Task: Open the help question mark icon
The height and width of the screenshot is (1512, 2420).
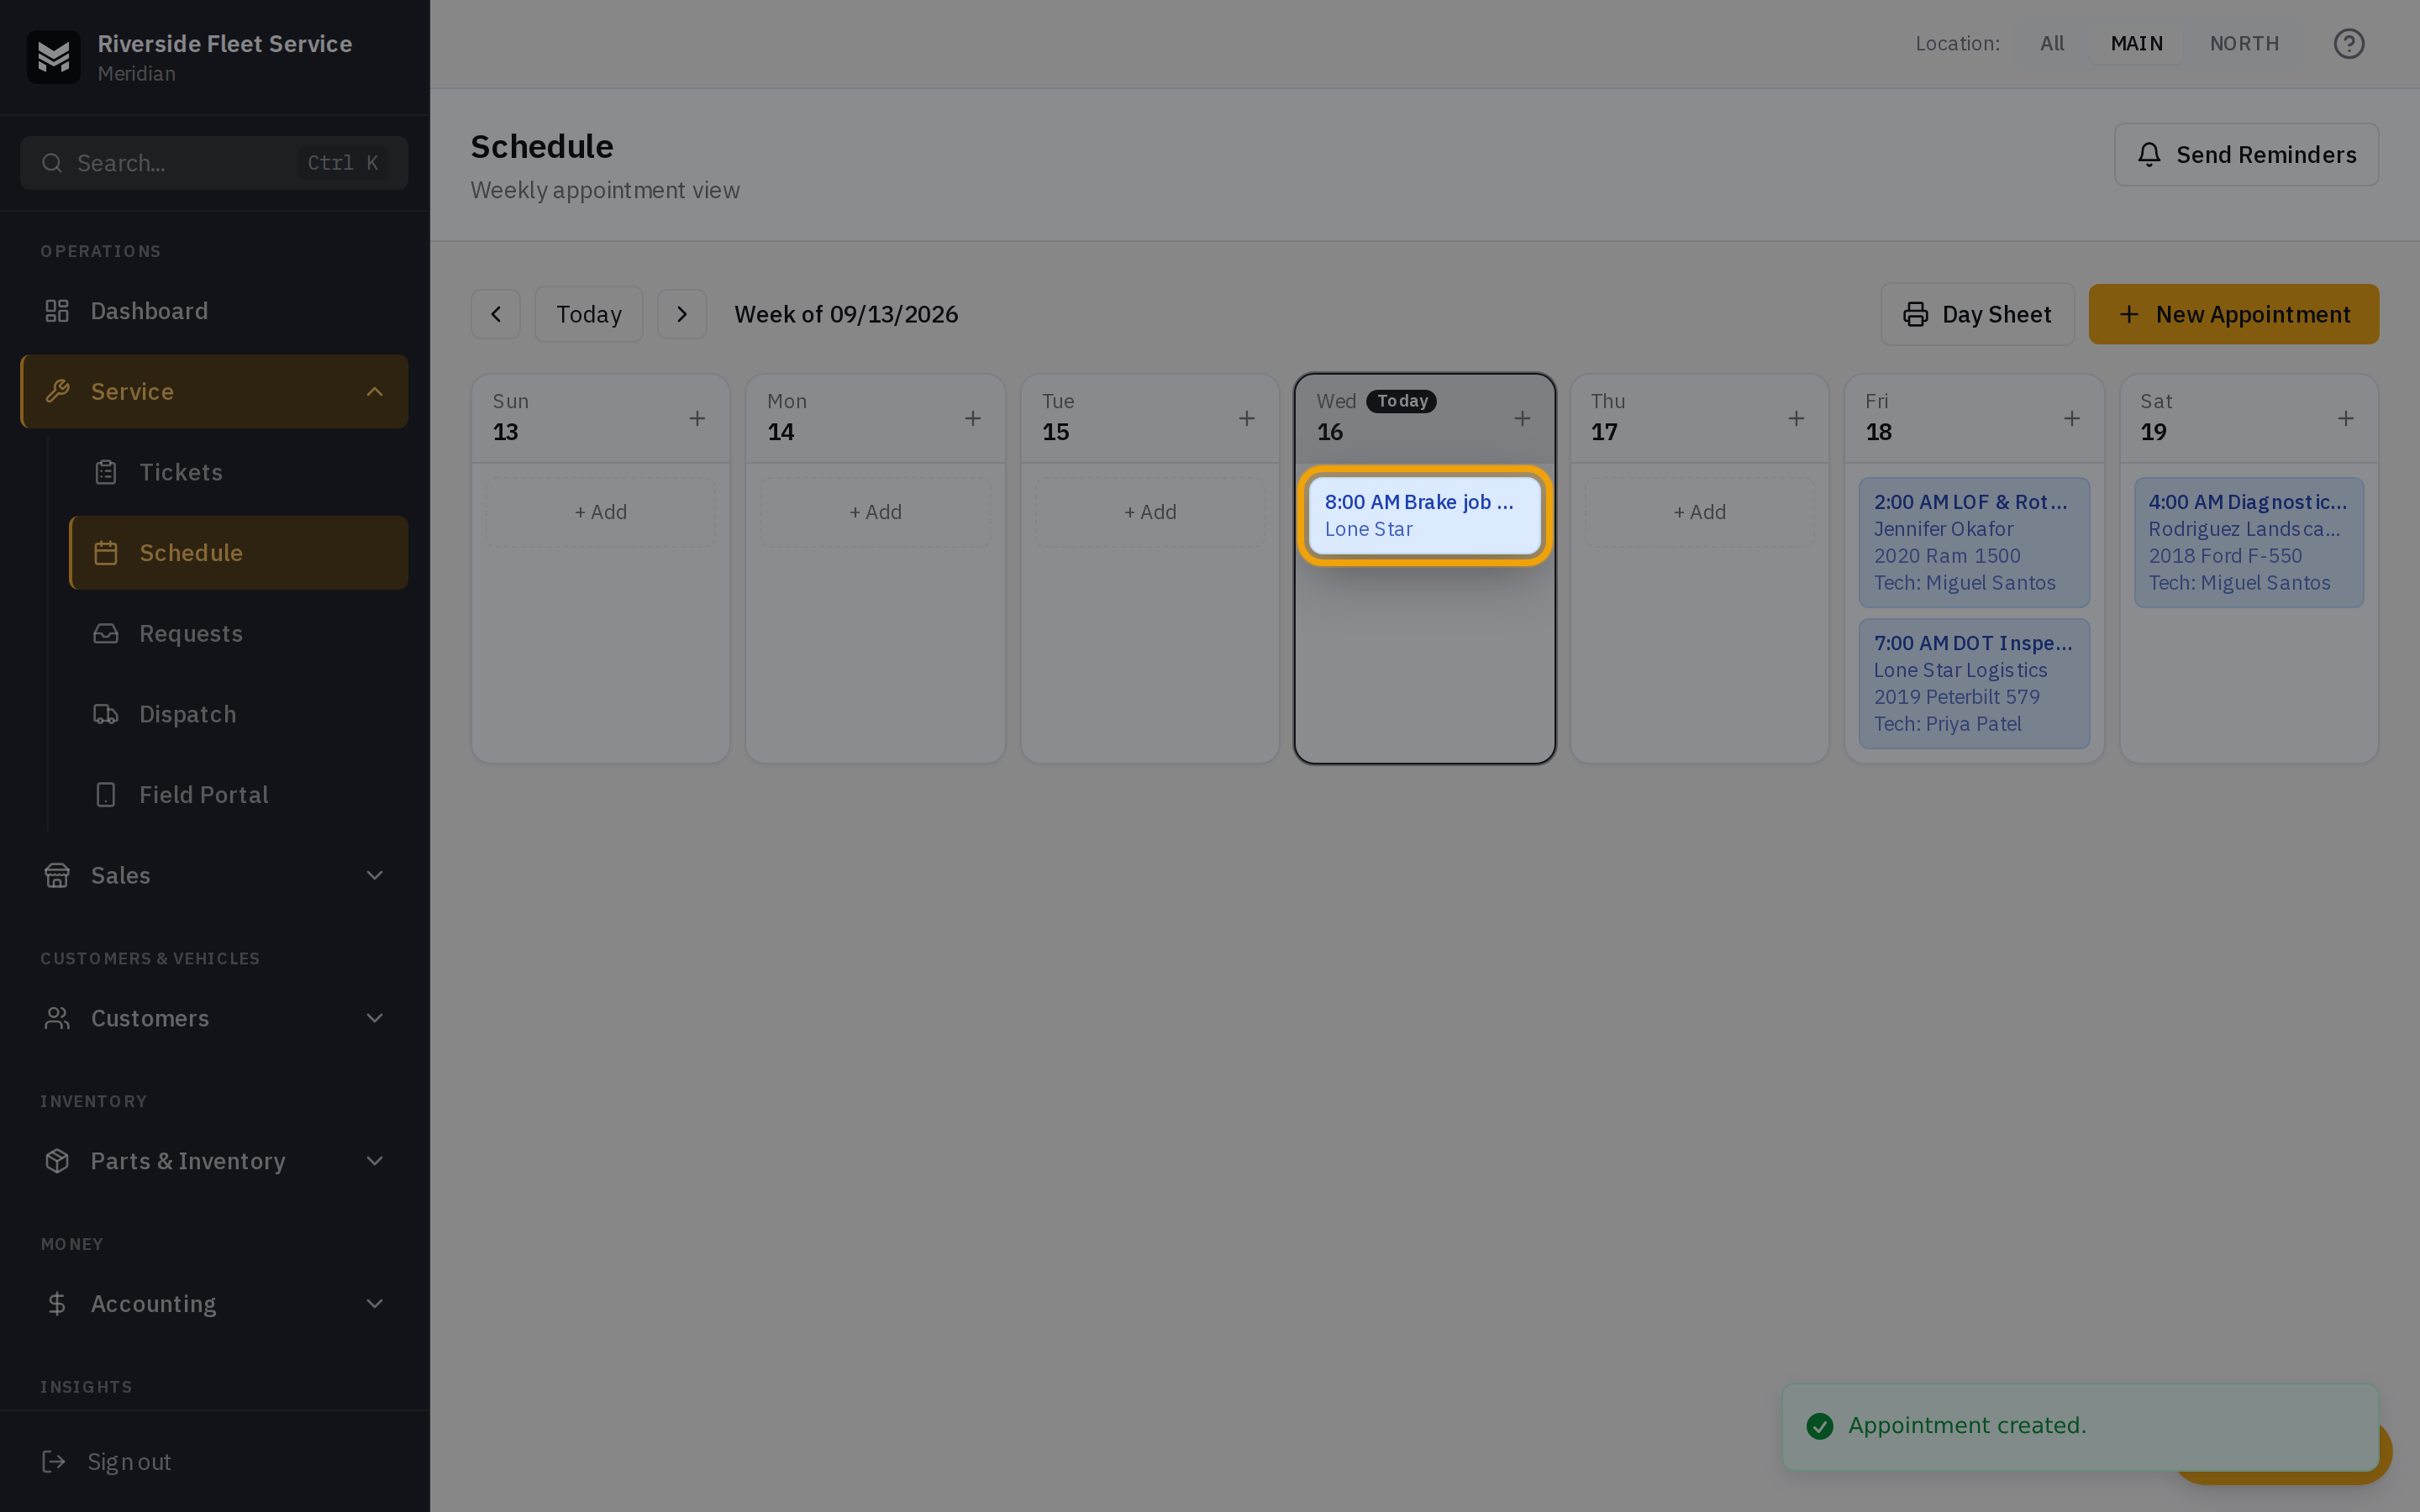Action: [x=2348, y=44]
